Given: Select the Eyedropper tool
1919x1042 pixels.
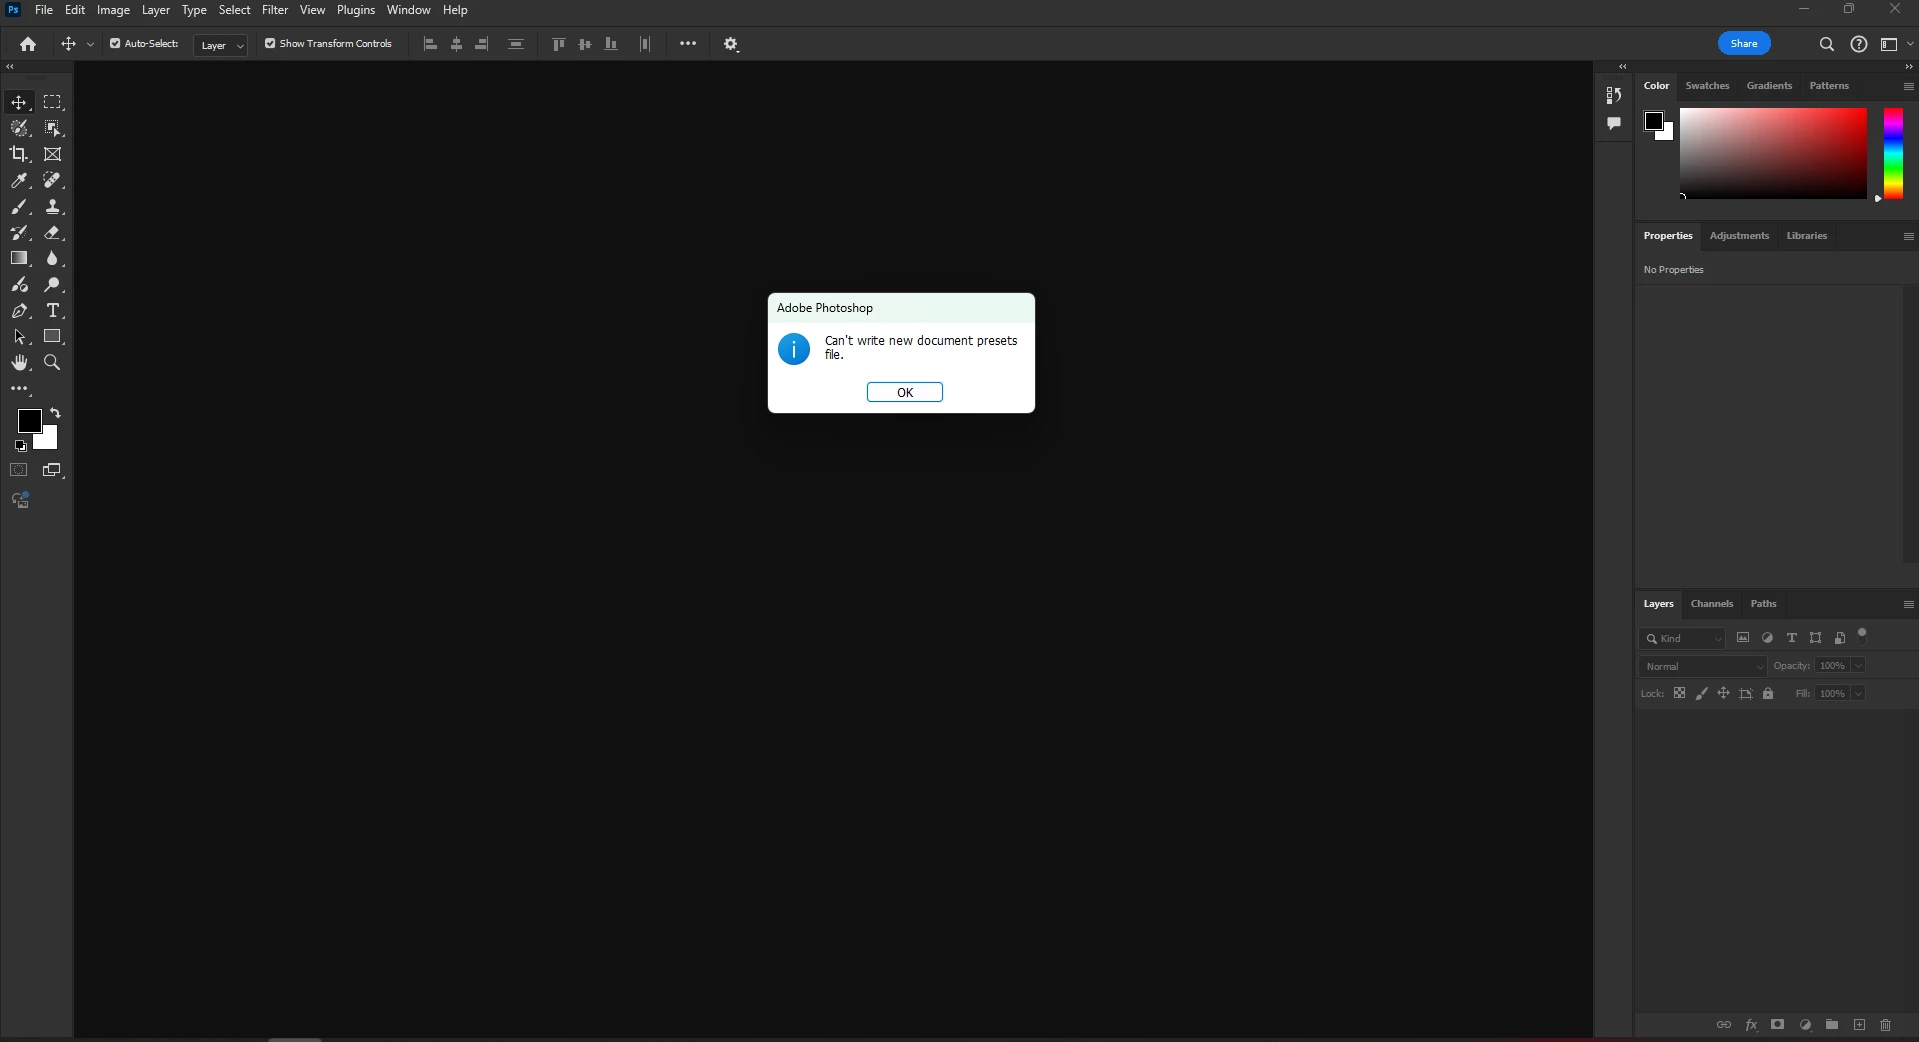Looking at the screenshot, I should [x=19, y=180].
